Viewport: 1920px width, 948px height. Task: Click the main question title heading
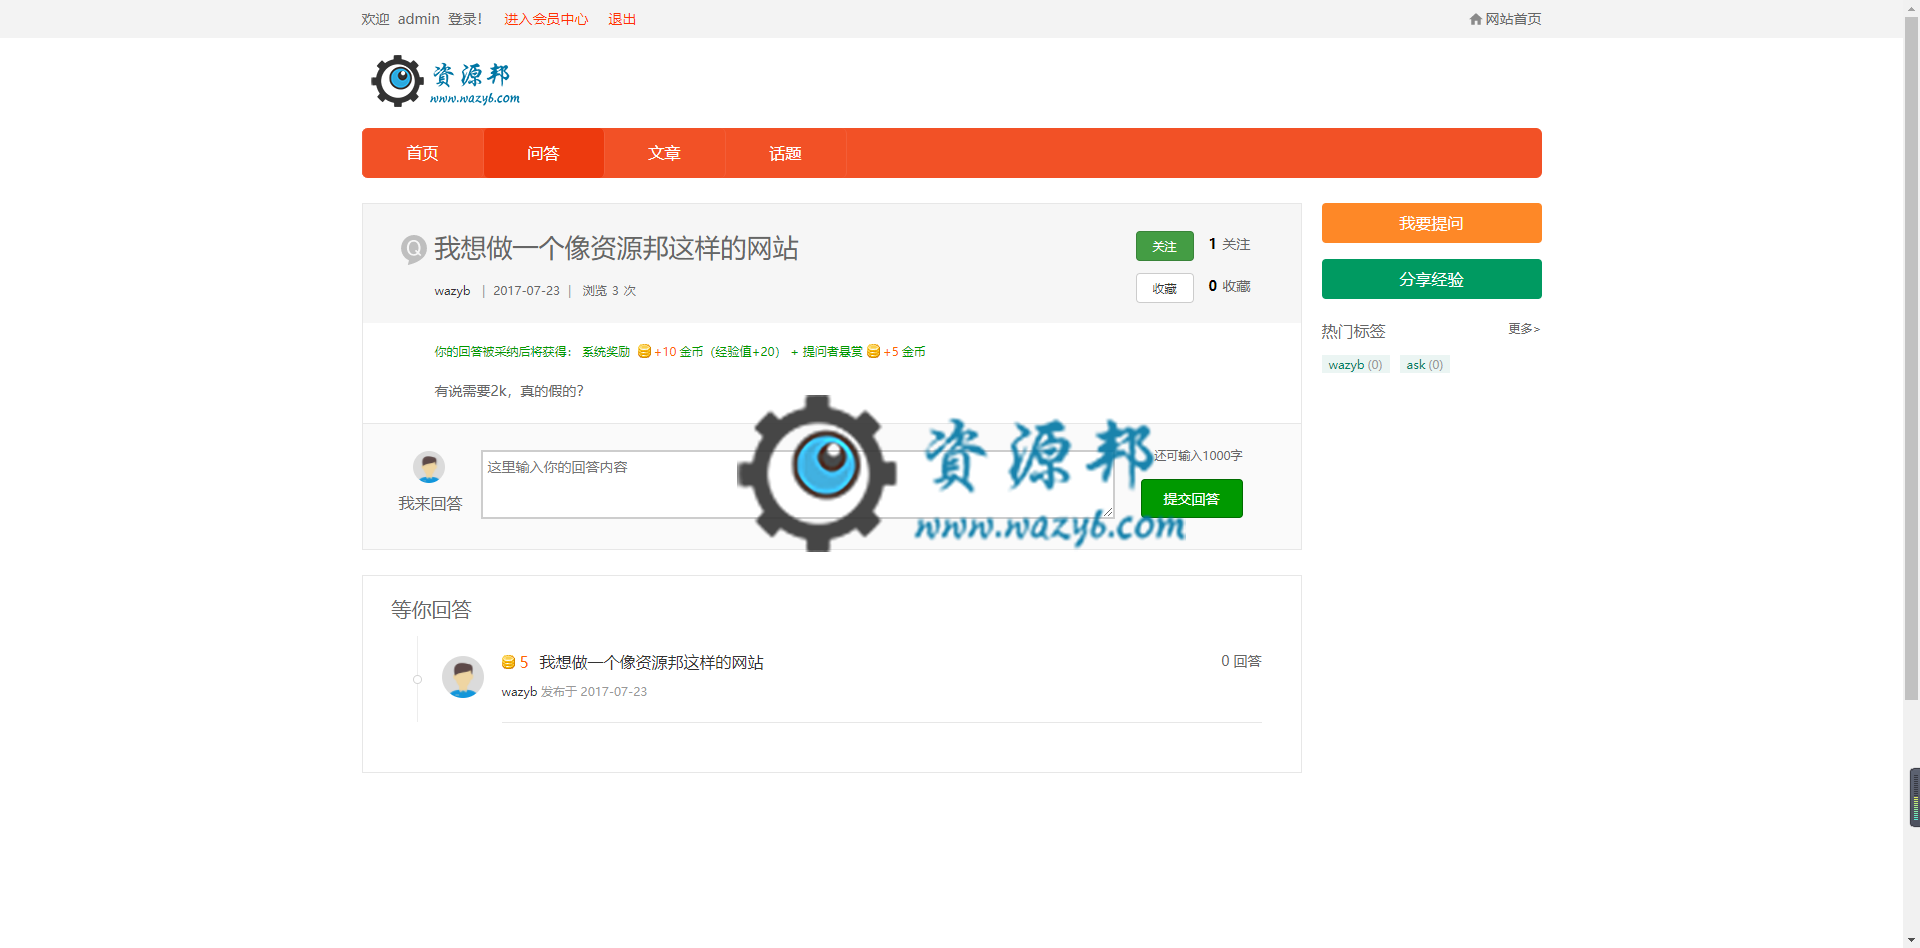(616, 248)
